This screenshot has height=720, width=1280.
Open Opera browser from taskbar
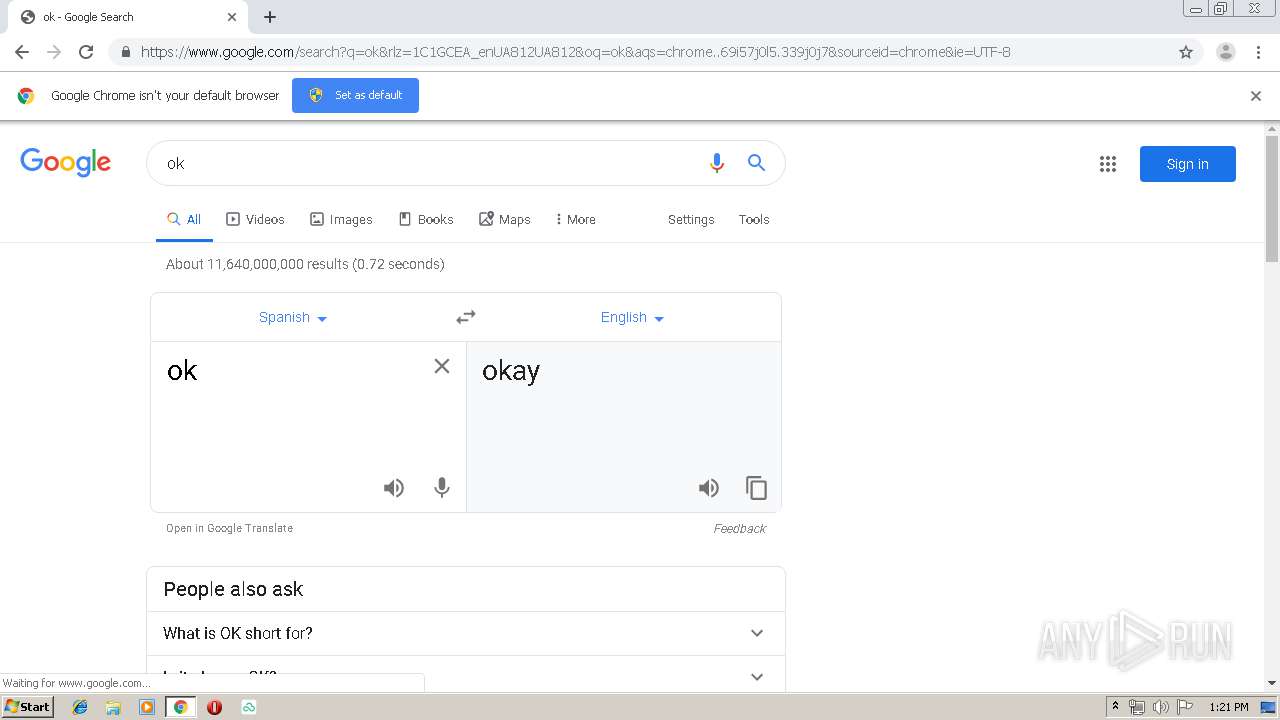click(x=214, y=707)
